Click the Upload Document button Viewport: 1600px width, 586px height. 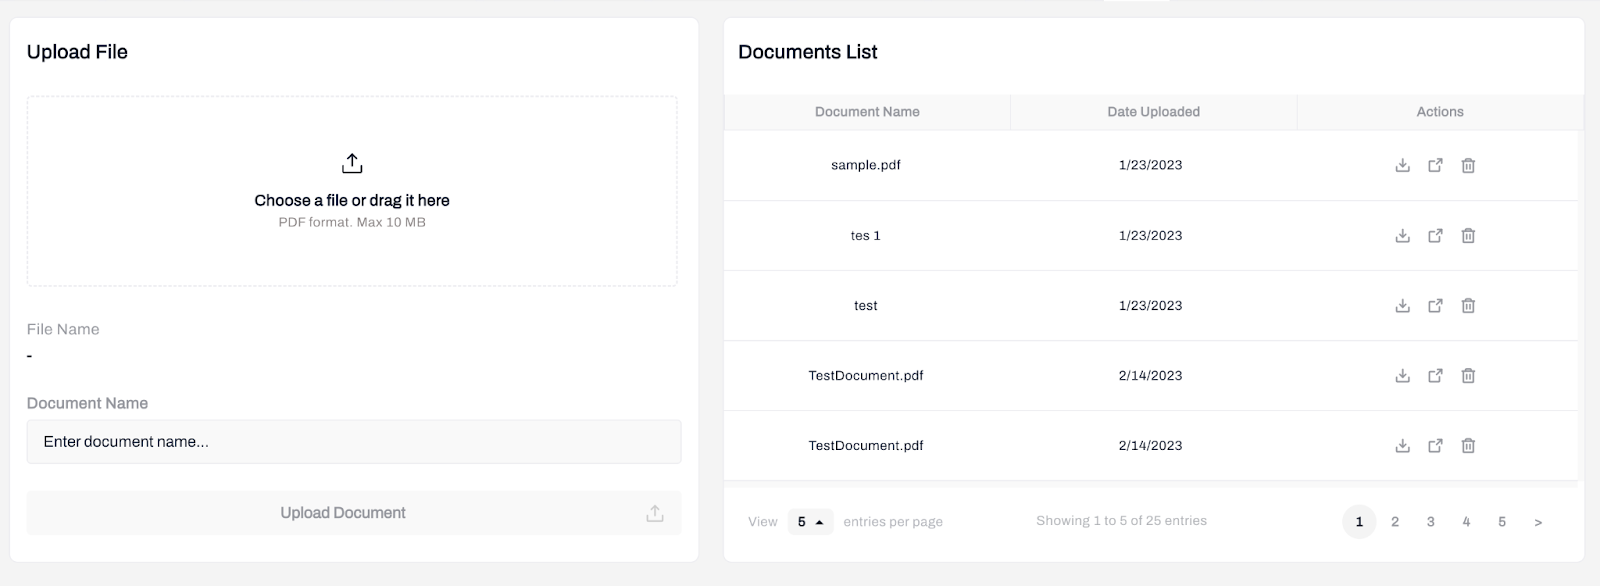click(x=354, y=512)
